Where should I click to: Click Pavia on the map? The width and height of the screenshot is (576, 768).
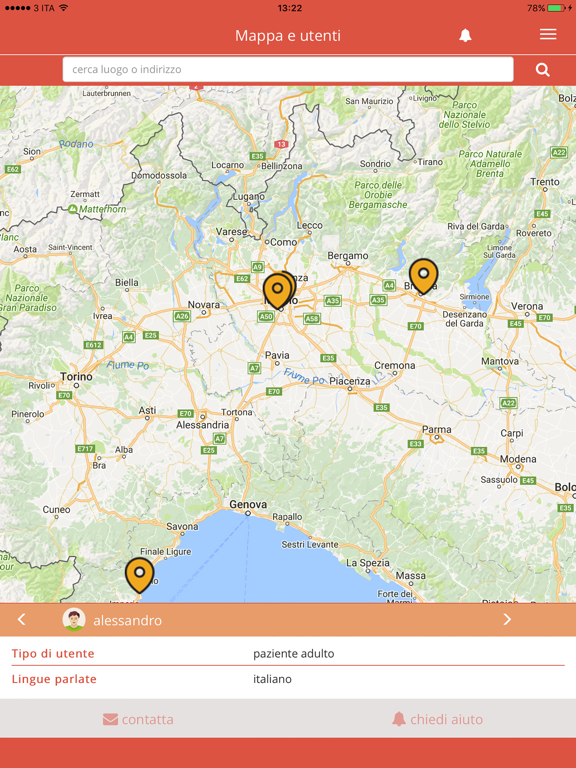point(277,355)
